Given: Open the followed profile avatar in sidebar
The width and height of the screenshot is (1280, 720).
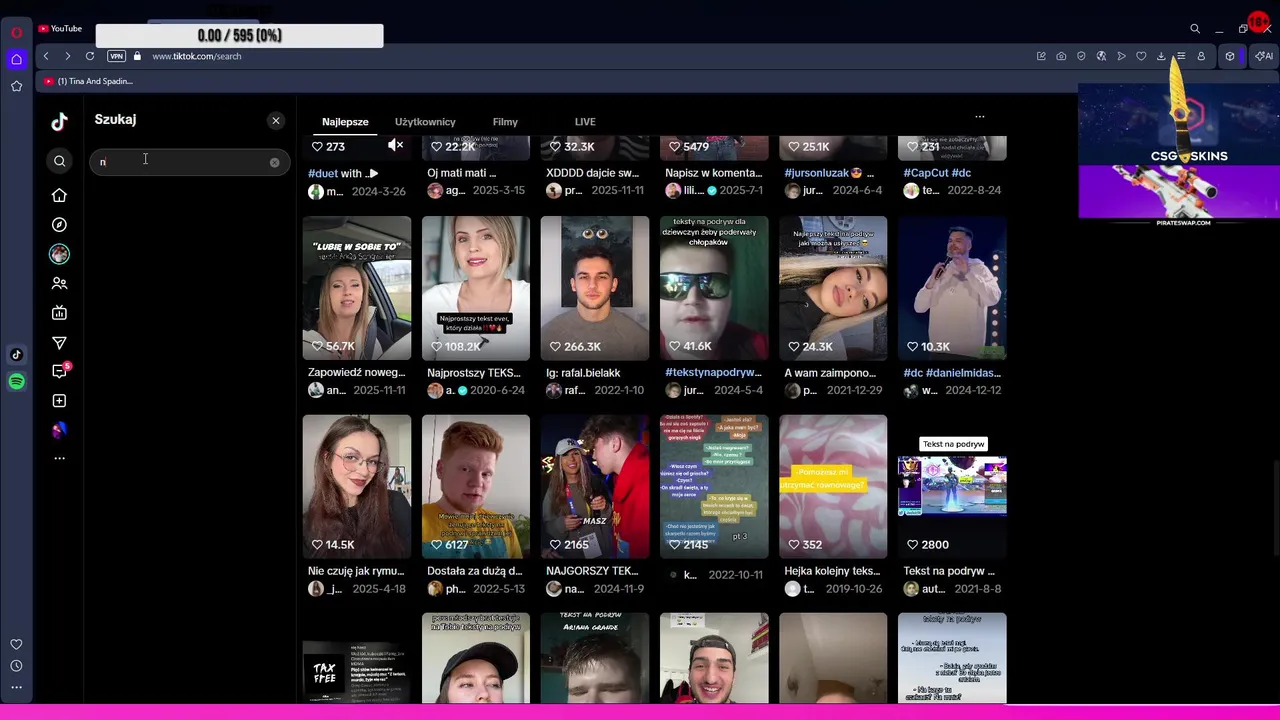Looking at the screenshot, I should pyautogui.click(x=59, y=254).
